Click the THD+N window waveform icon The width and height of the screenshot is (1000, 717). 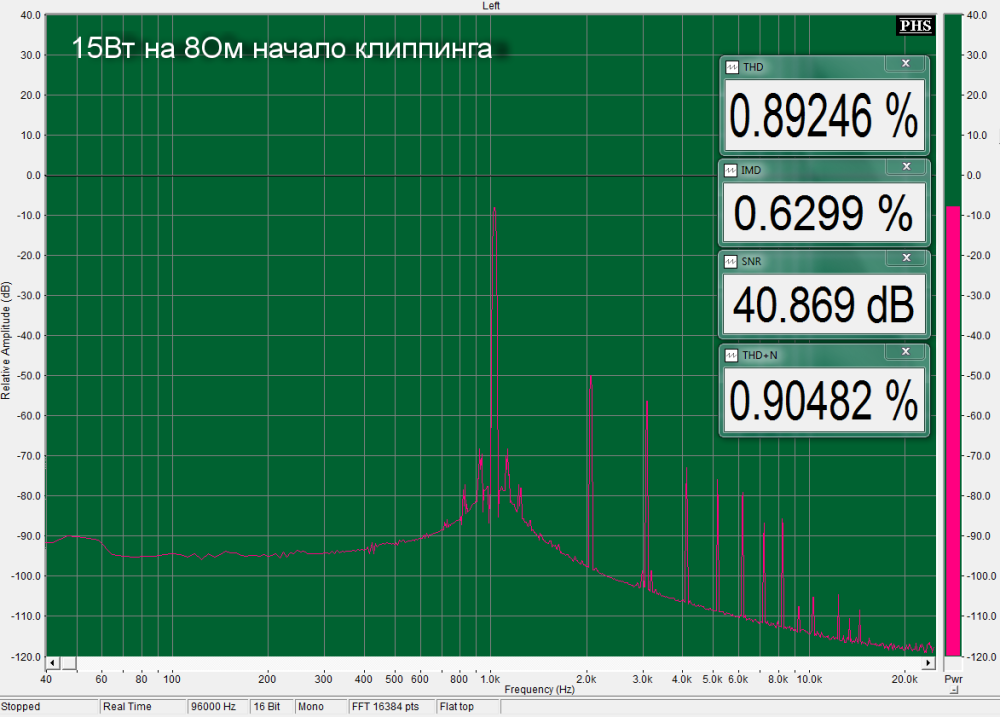731,355
